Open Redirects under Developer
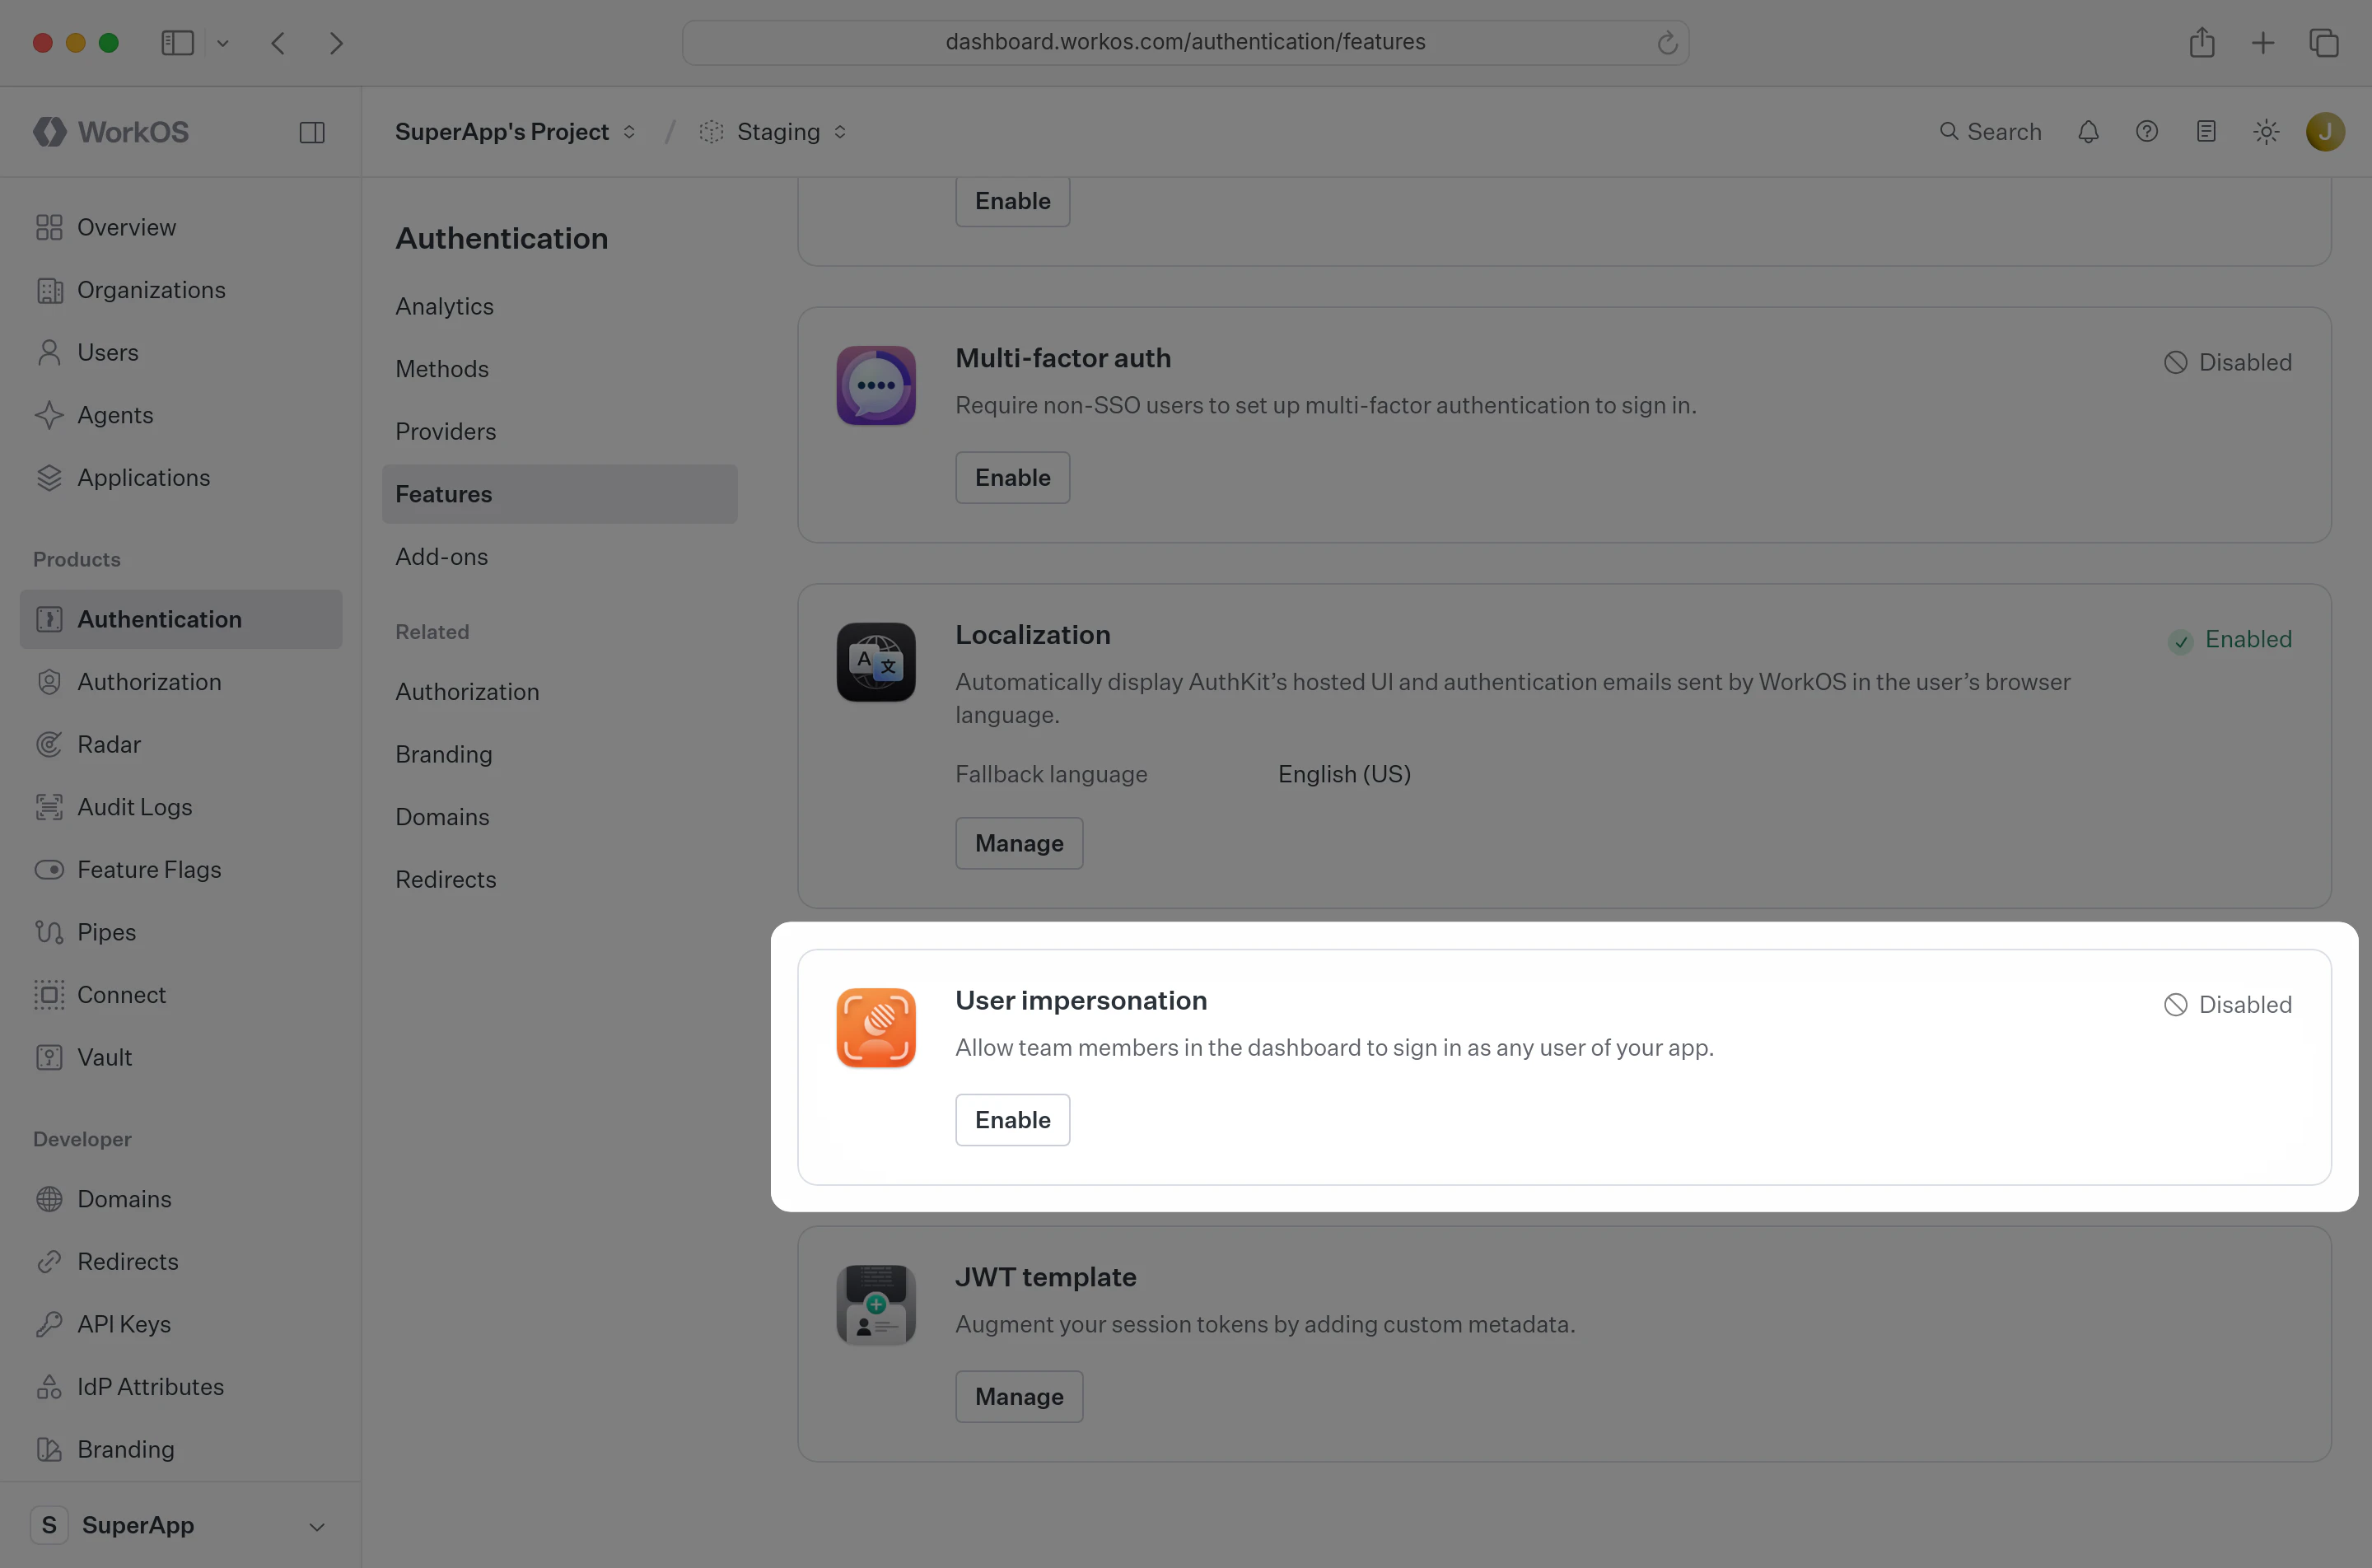 pos(181,1262)
